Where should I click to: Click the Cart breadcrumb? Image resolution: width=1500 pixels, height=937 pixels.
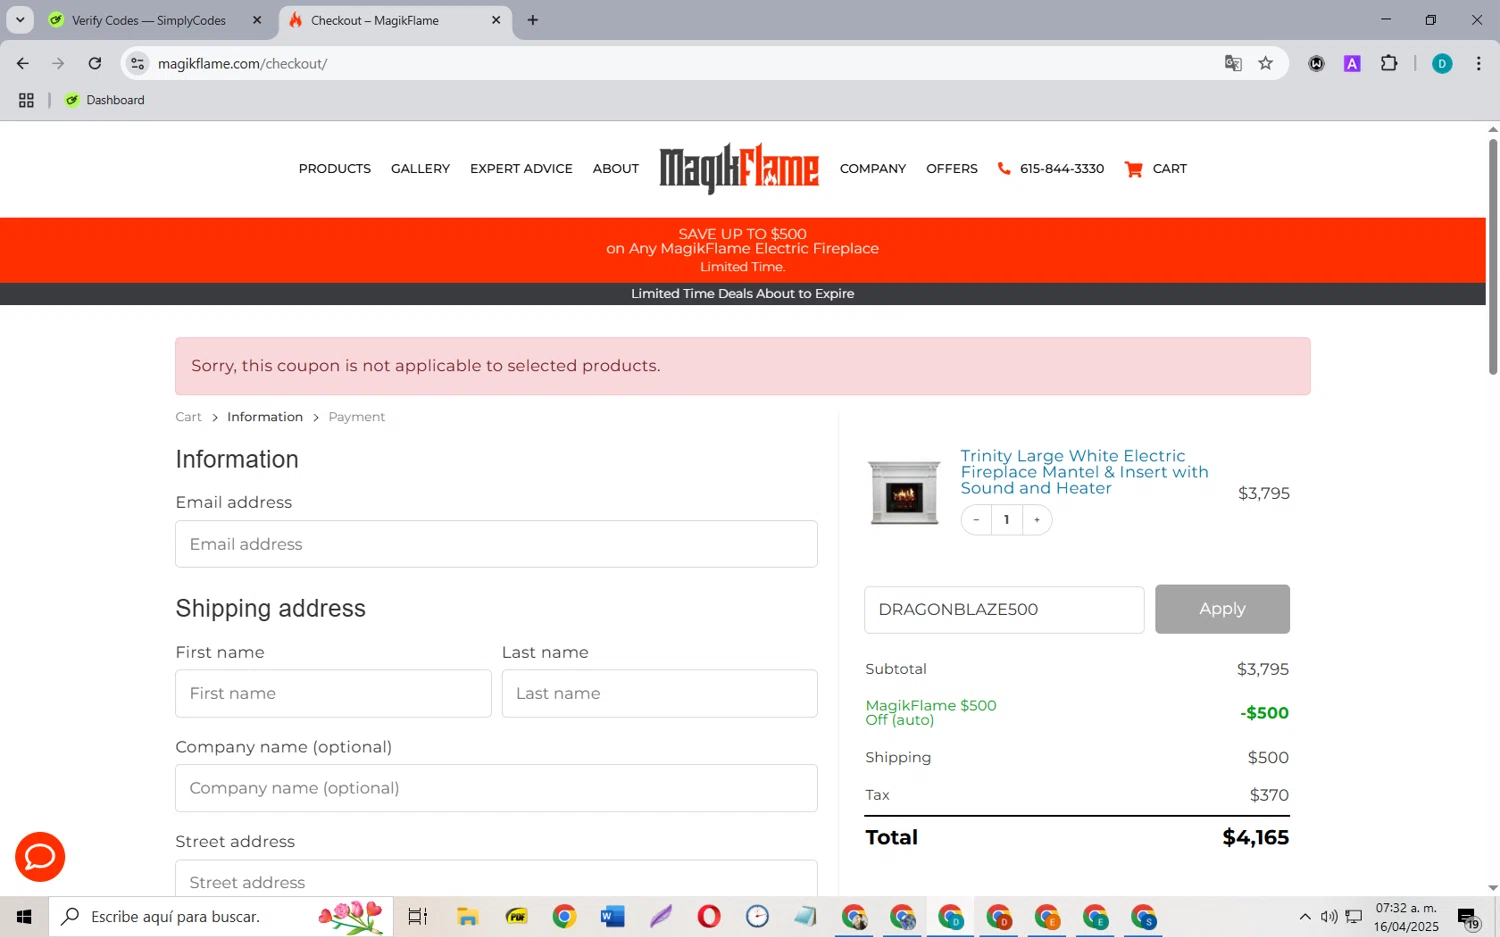point(188,417)
